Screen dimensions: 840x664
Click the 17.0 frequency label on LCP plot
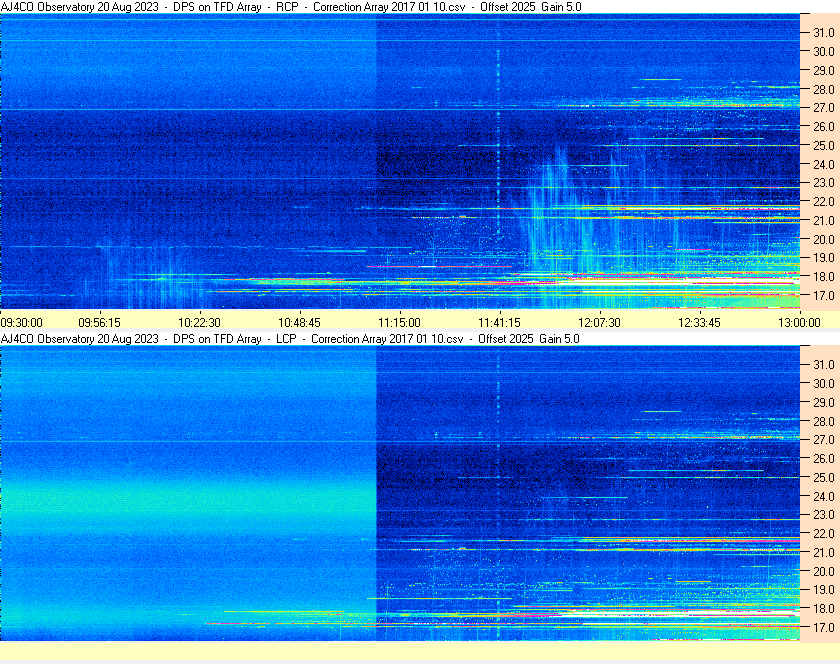[824, 627]
